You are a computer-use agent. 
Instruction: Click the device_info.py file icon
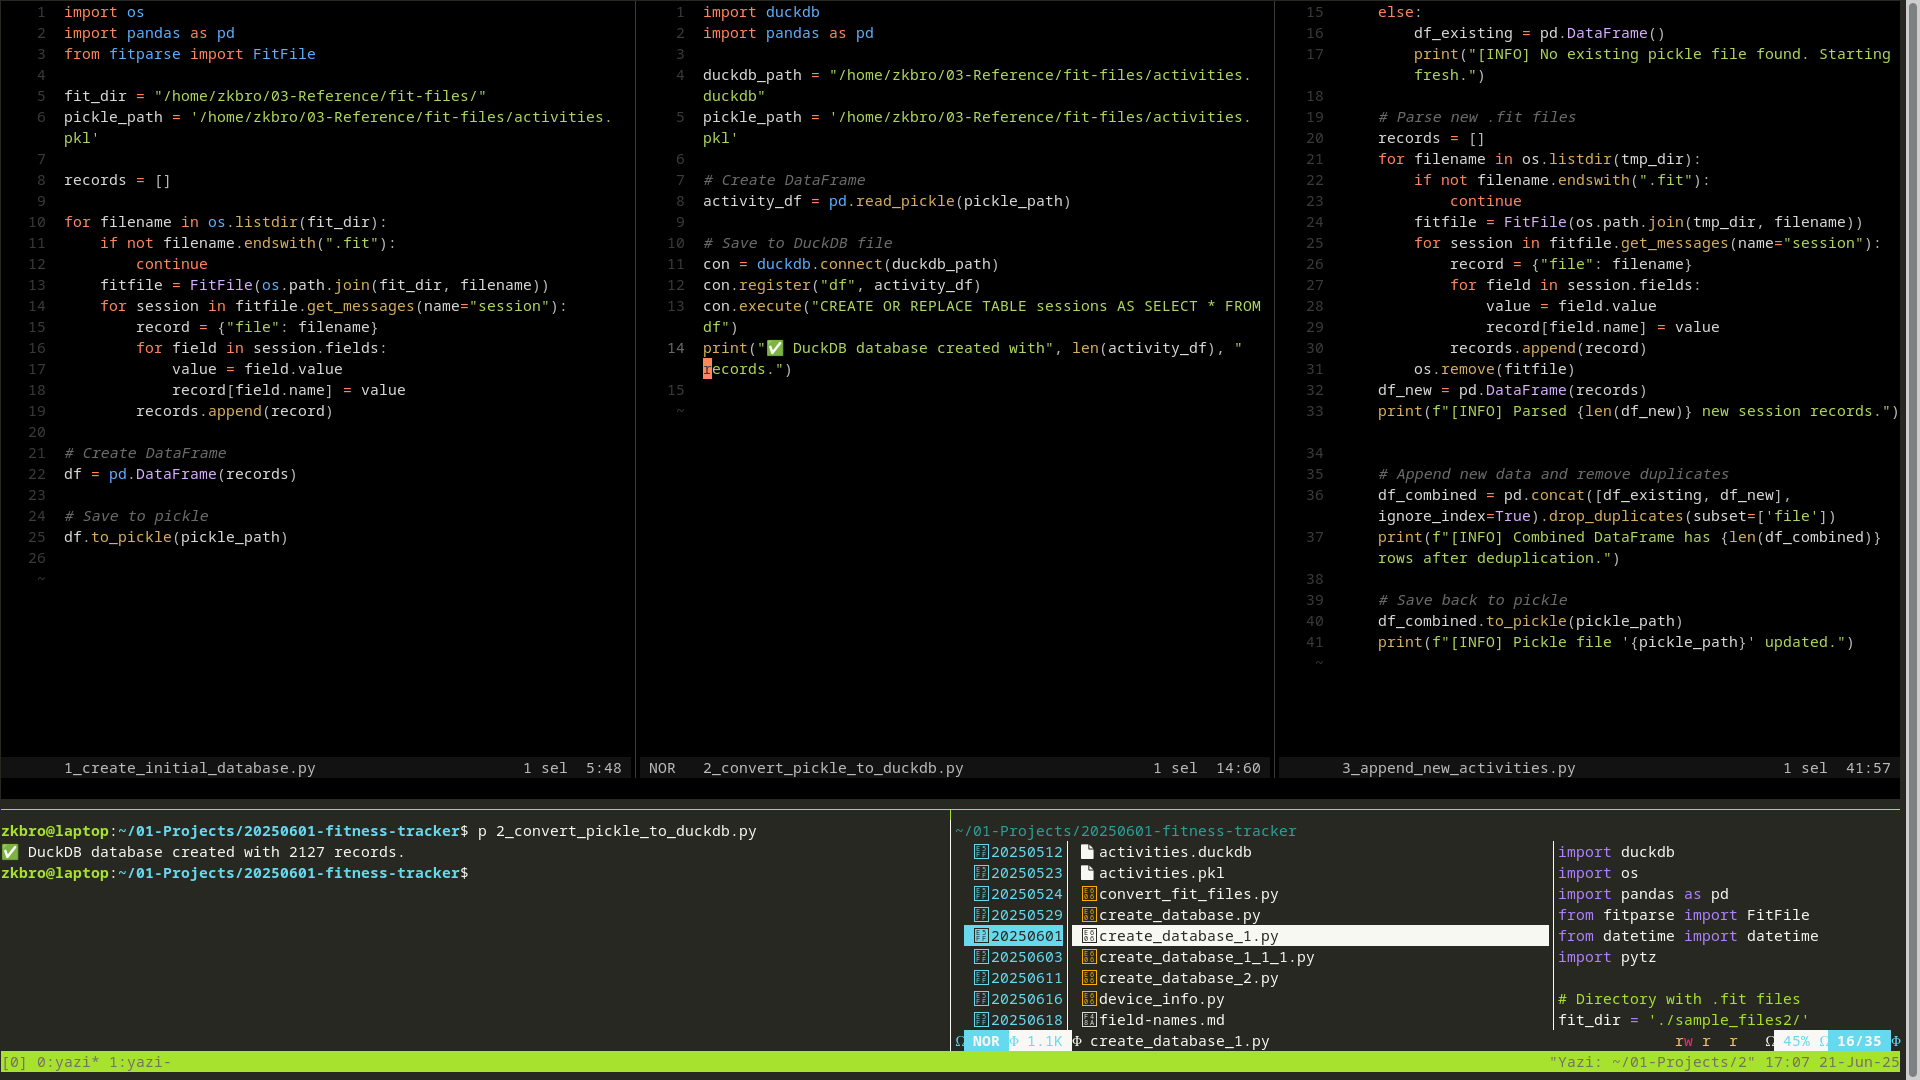pyautogui.click(x=1089, y=999)
